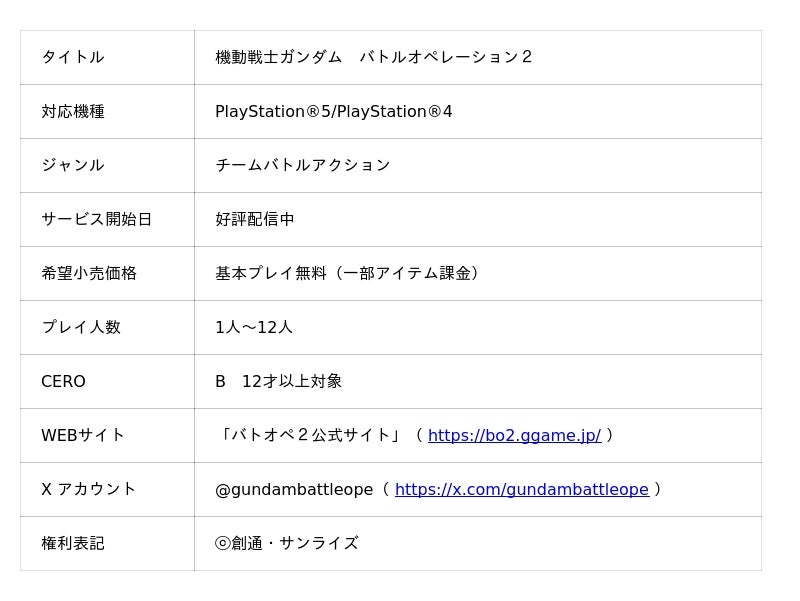Click the PlayStation®5/PlayStation®4 text
This screenshot has width=800, height=601.
[333, 111]
